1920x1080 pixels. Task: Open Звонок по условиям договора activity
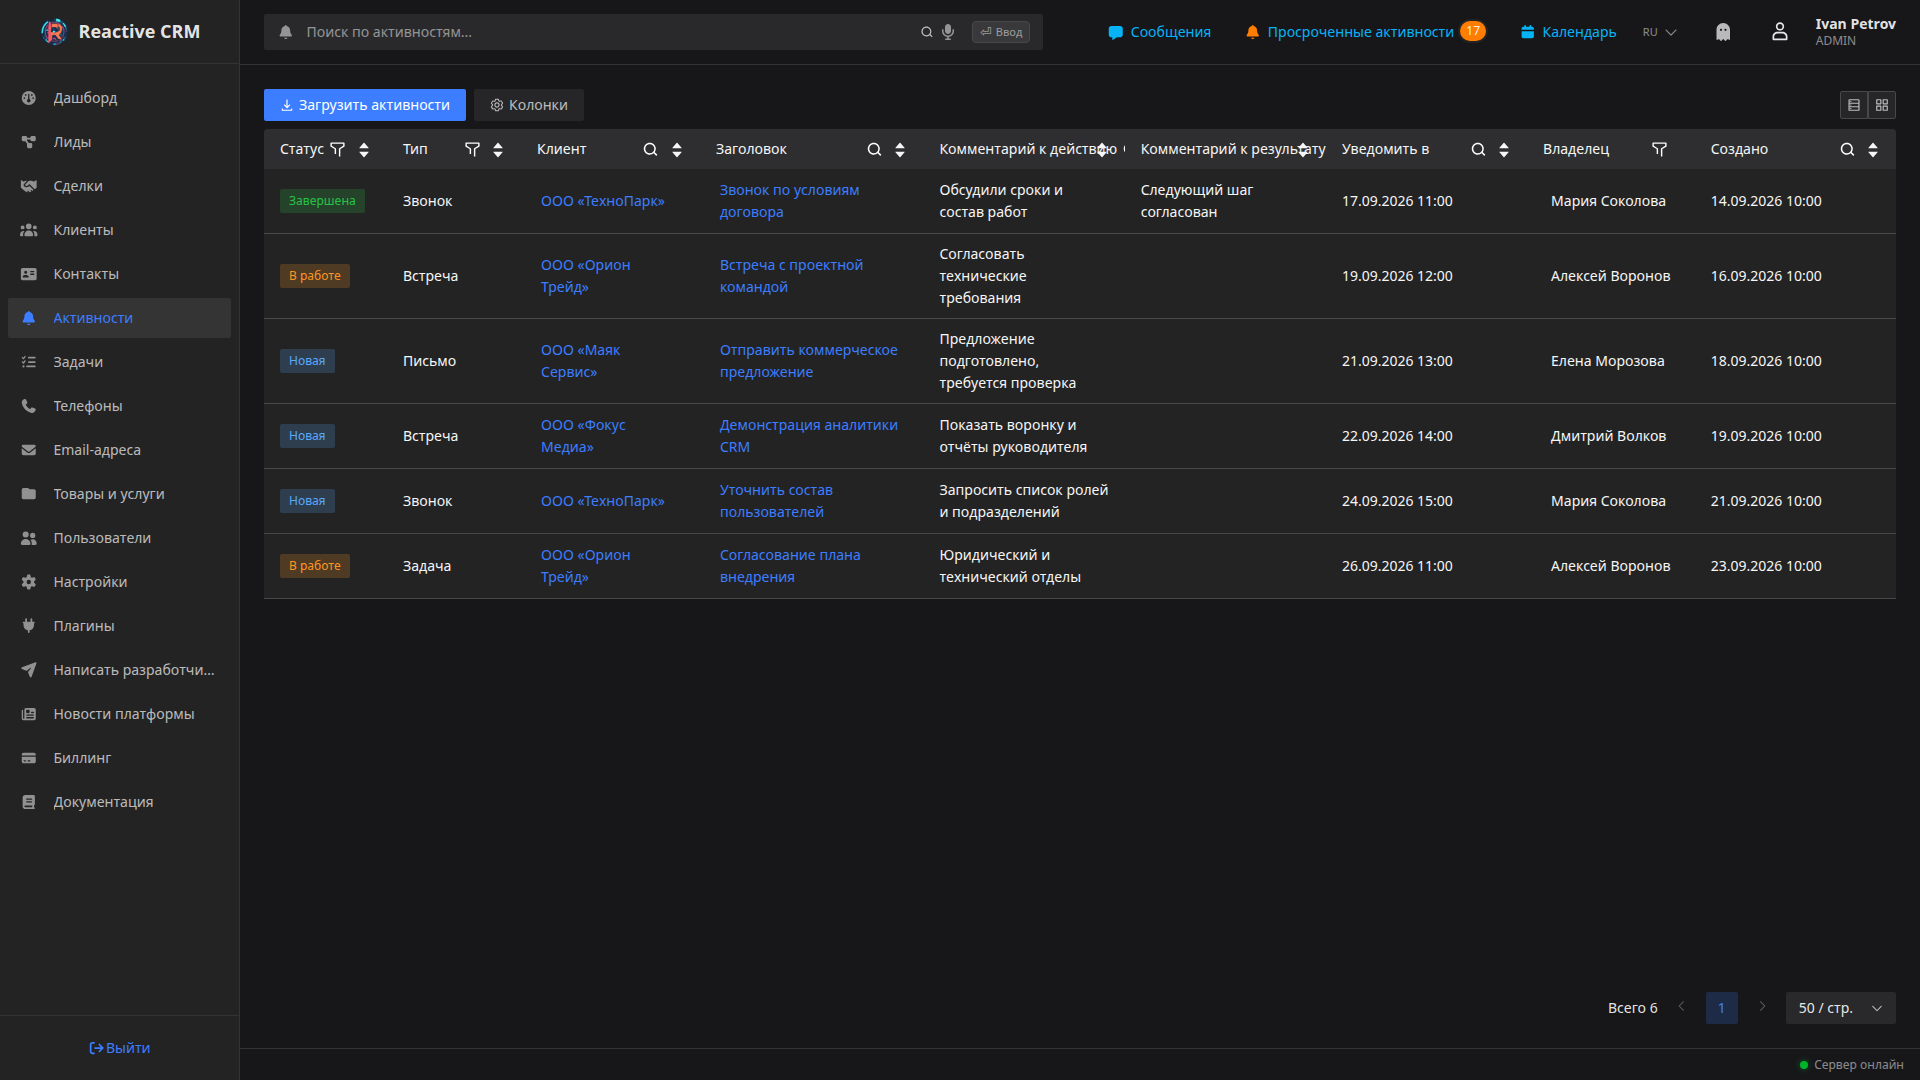click(789, 201)
